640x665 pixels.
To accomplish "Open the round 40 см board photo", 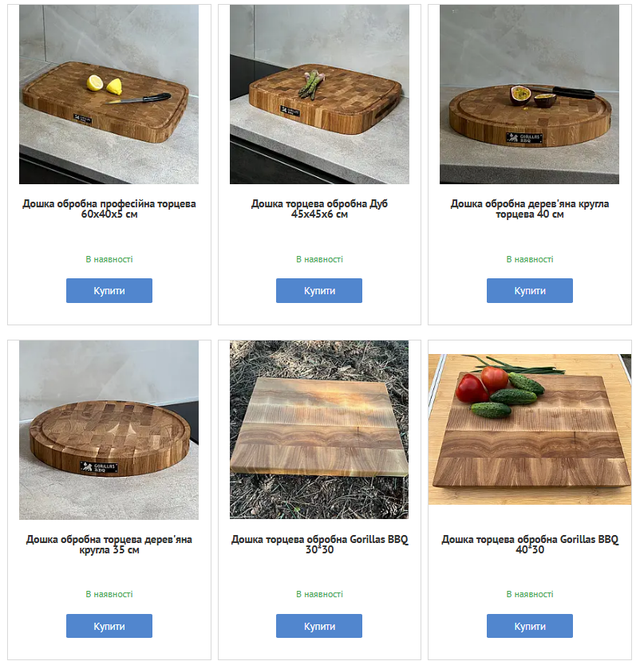I will click(529, 94).
